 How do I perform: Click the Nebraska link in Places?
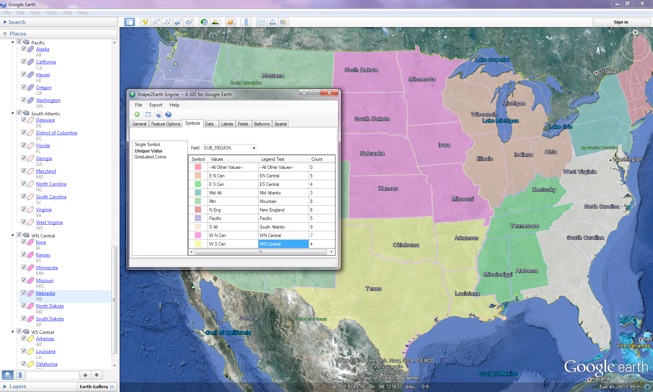[x=45, y=293]
